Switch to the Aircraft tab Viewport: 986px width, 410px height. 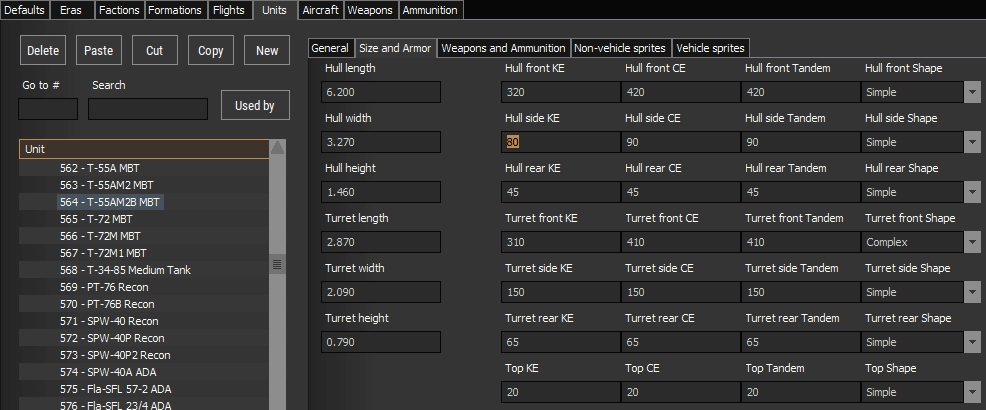point(320,10)
